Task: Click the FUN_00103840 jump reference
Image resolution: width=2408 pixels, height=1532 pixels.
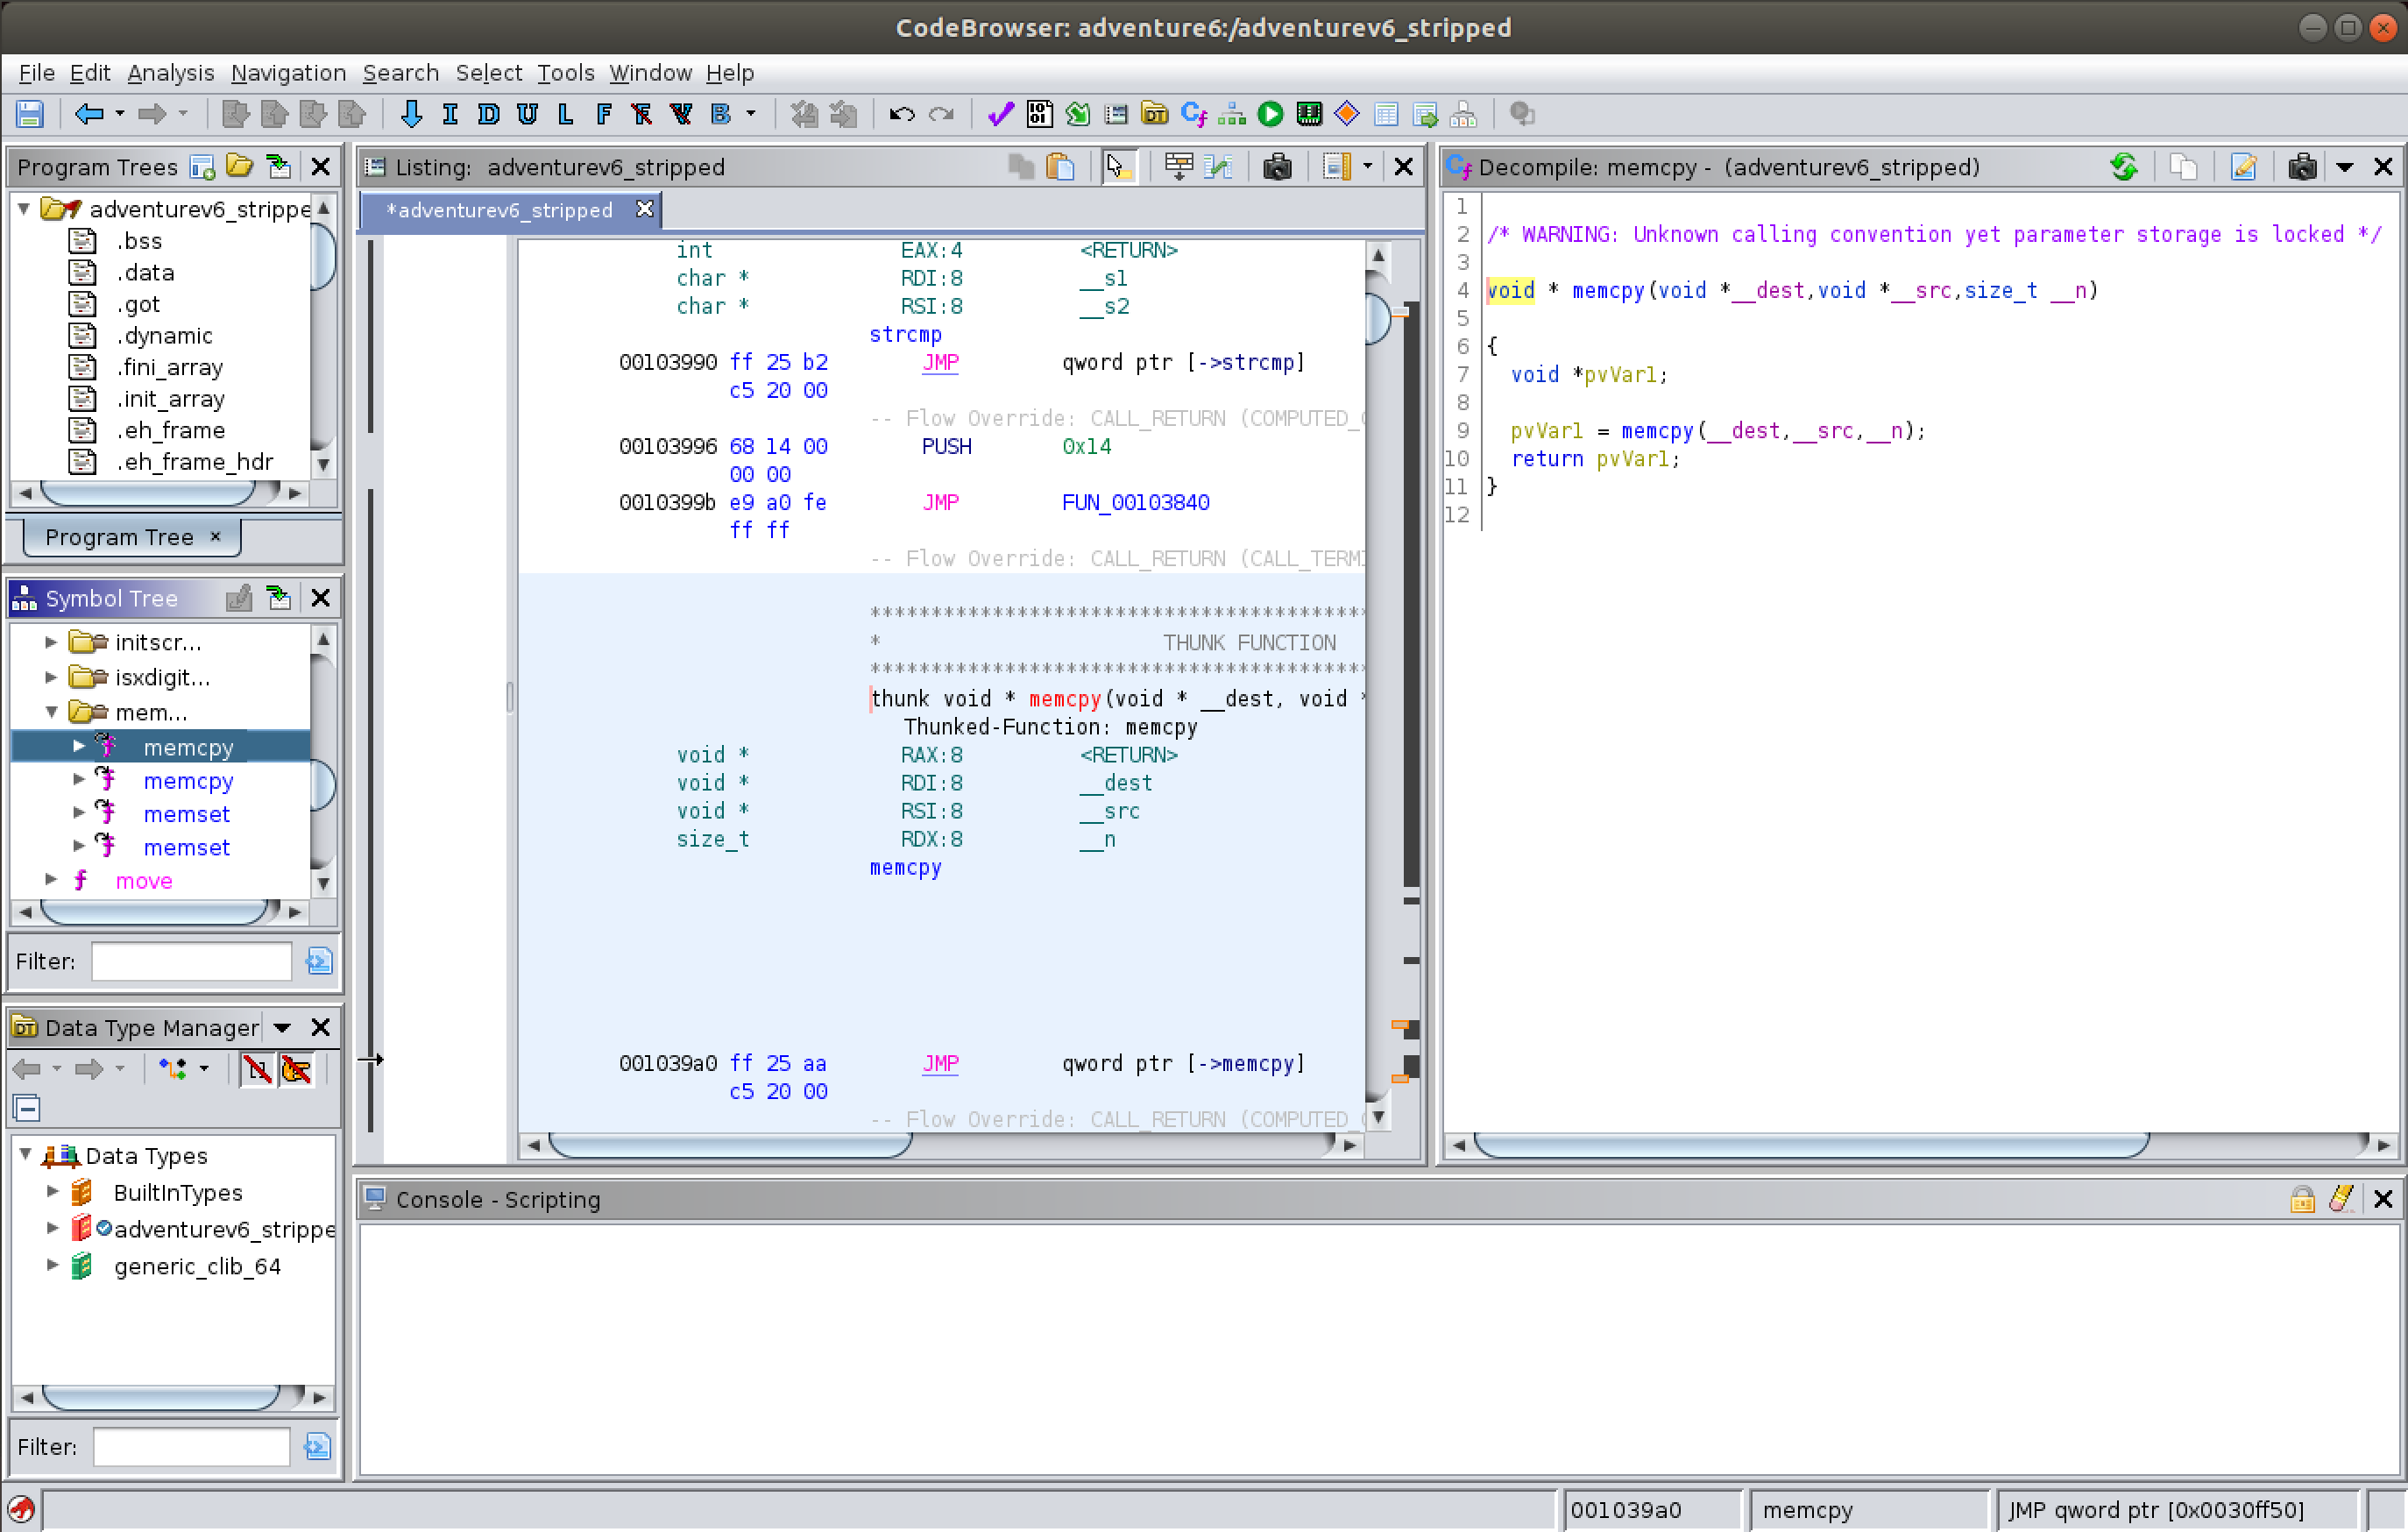Action: point(1135,502)
